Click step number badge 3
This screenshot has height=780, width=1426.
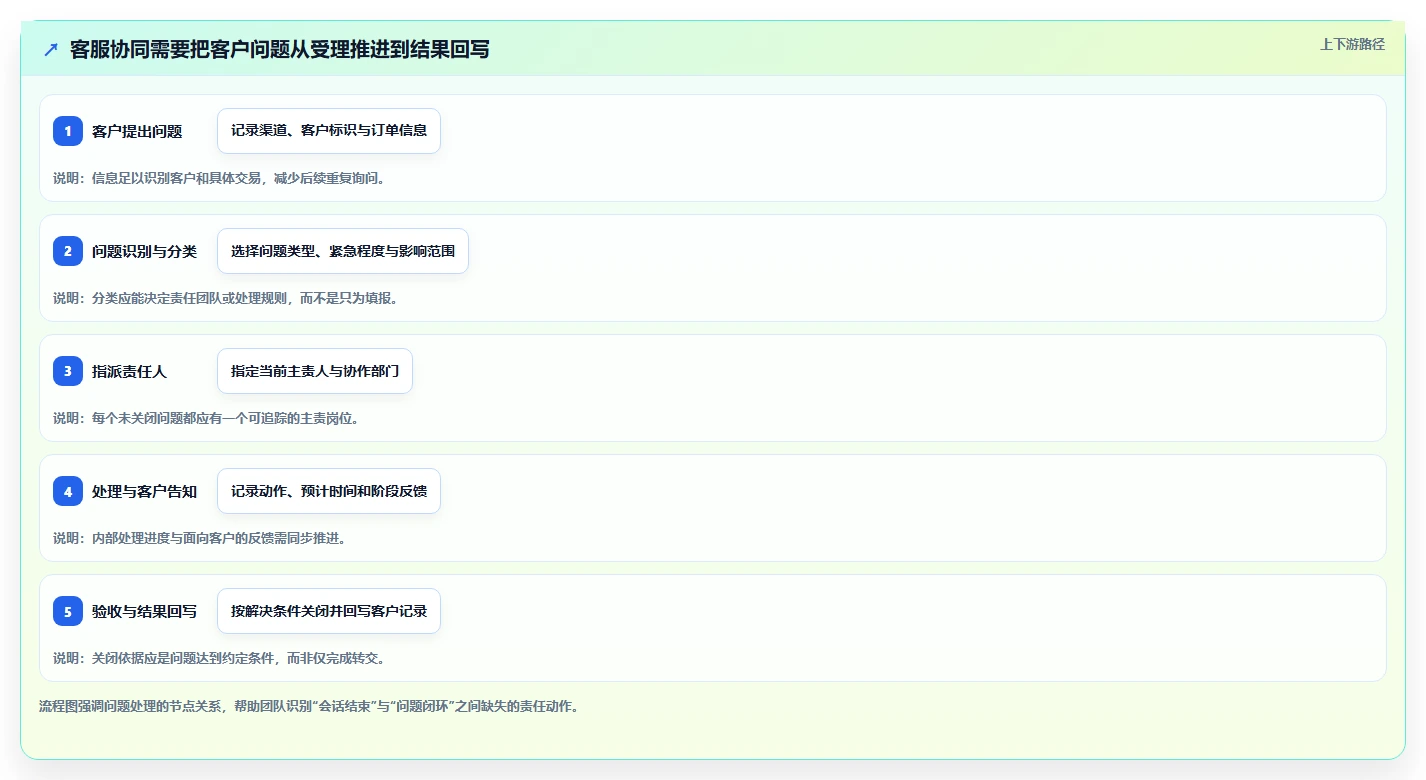pyautogui.click(x=68, y=371)
